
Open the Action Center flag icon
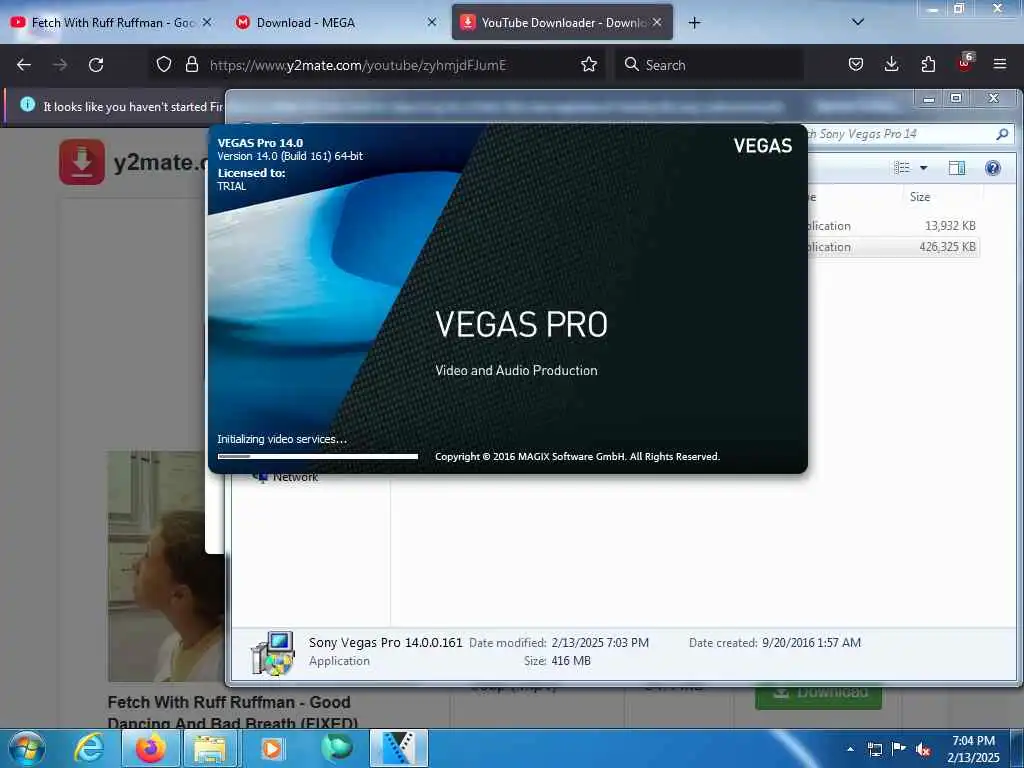pos(899,748)
